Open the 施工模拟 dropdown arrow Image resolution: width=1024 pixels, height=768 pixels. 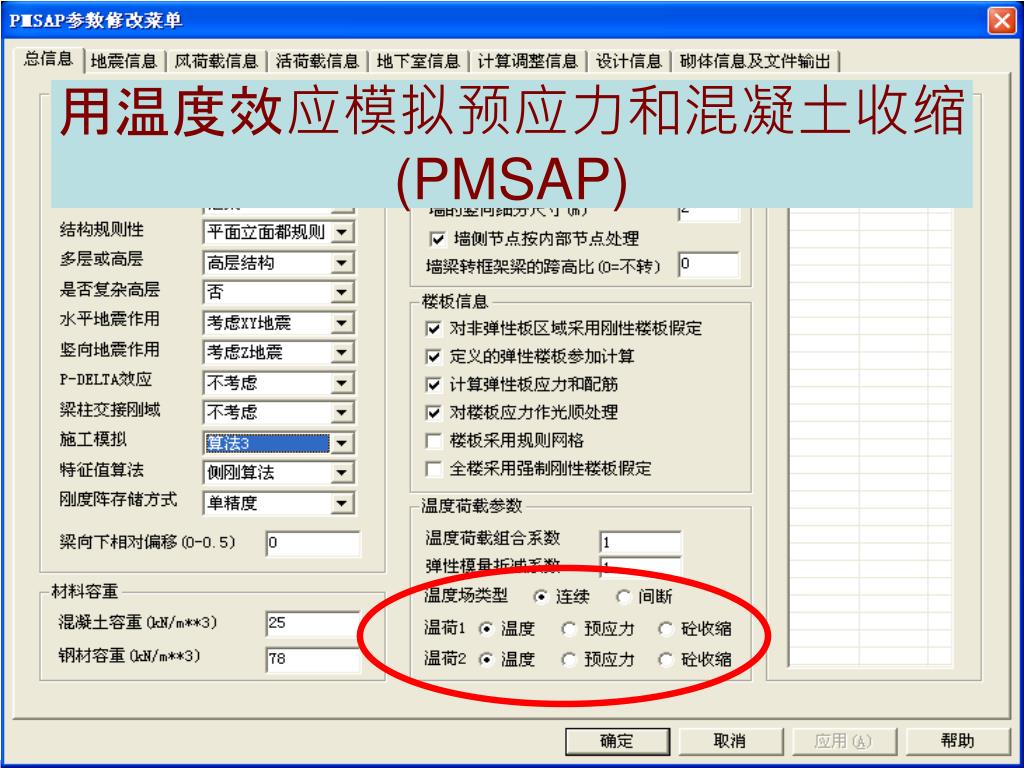coord(342,443)
